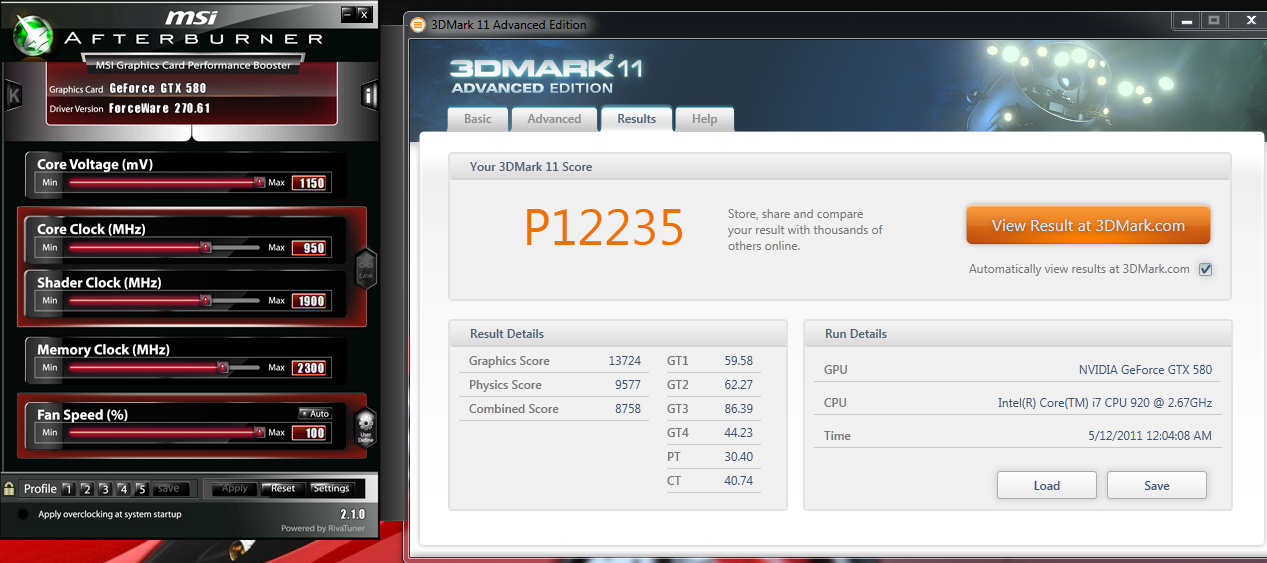The width and height of the screenshot is (1267, 563).
Task: Click the GT4 result 44.23
Action: click(738, 433)
